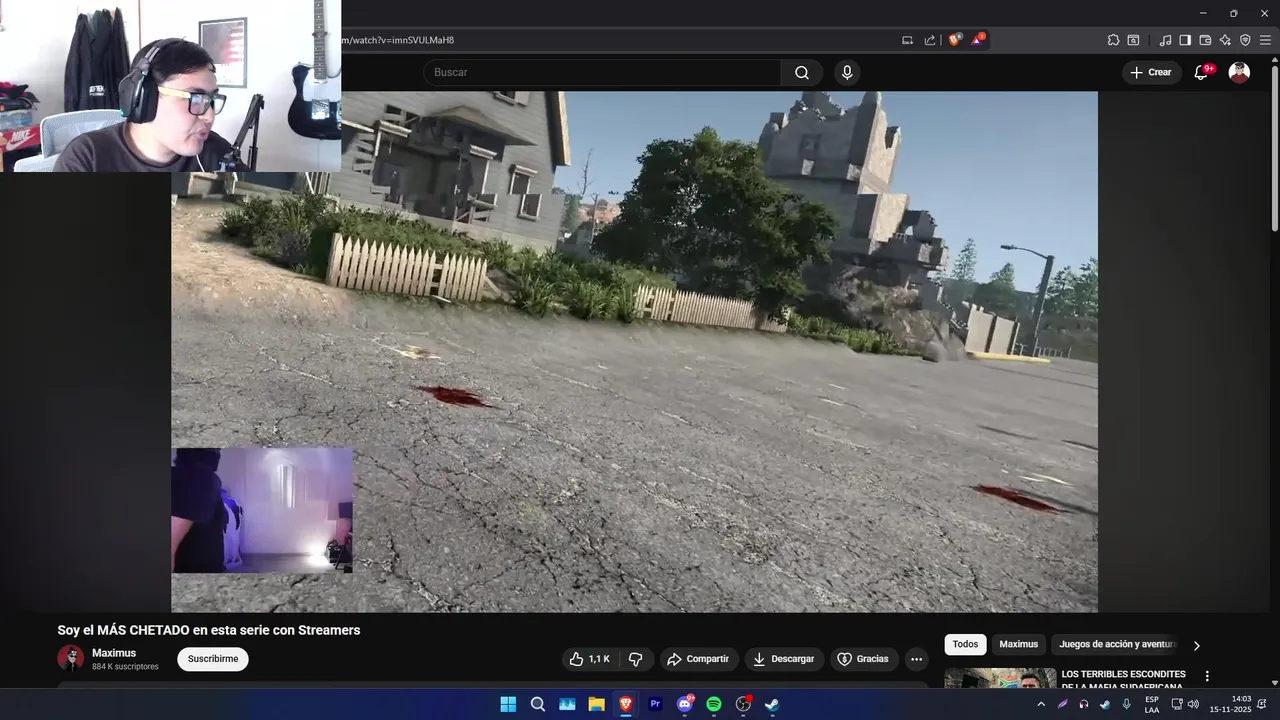Open the music playlist toolbar icon
Viewport: 1280px width, 720px height.
point(1165,40)
